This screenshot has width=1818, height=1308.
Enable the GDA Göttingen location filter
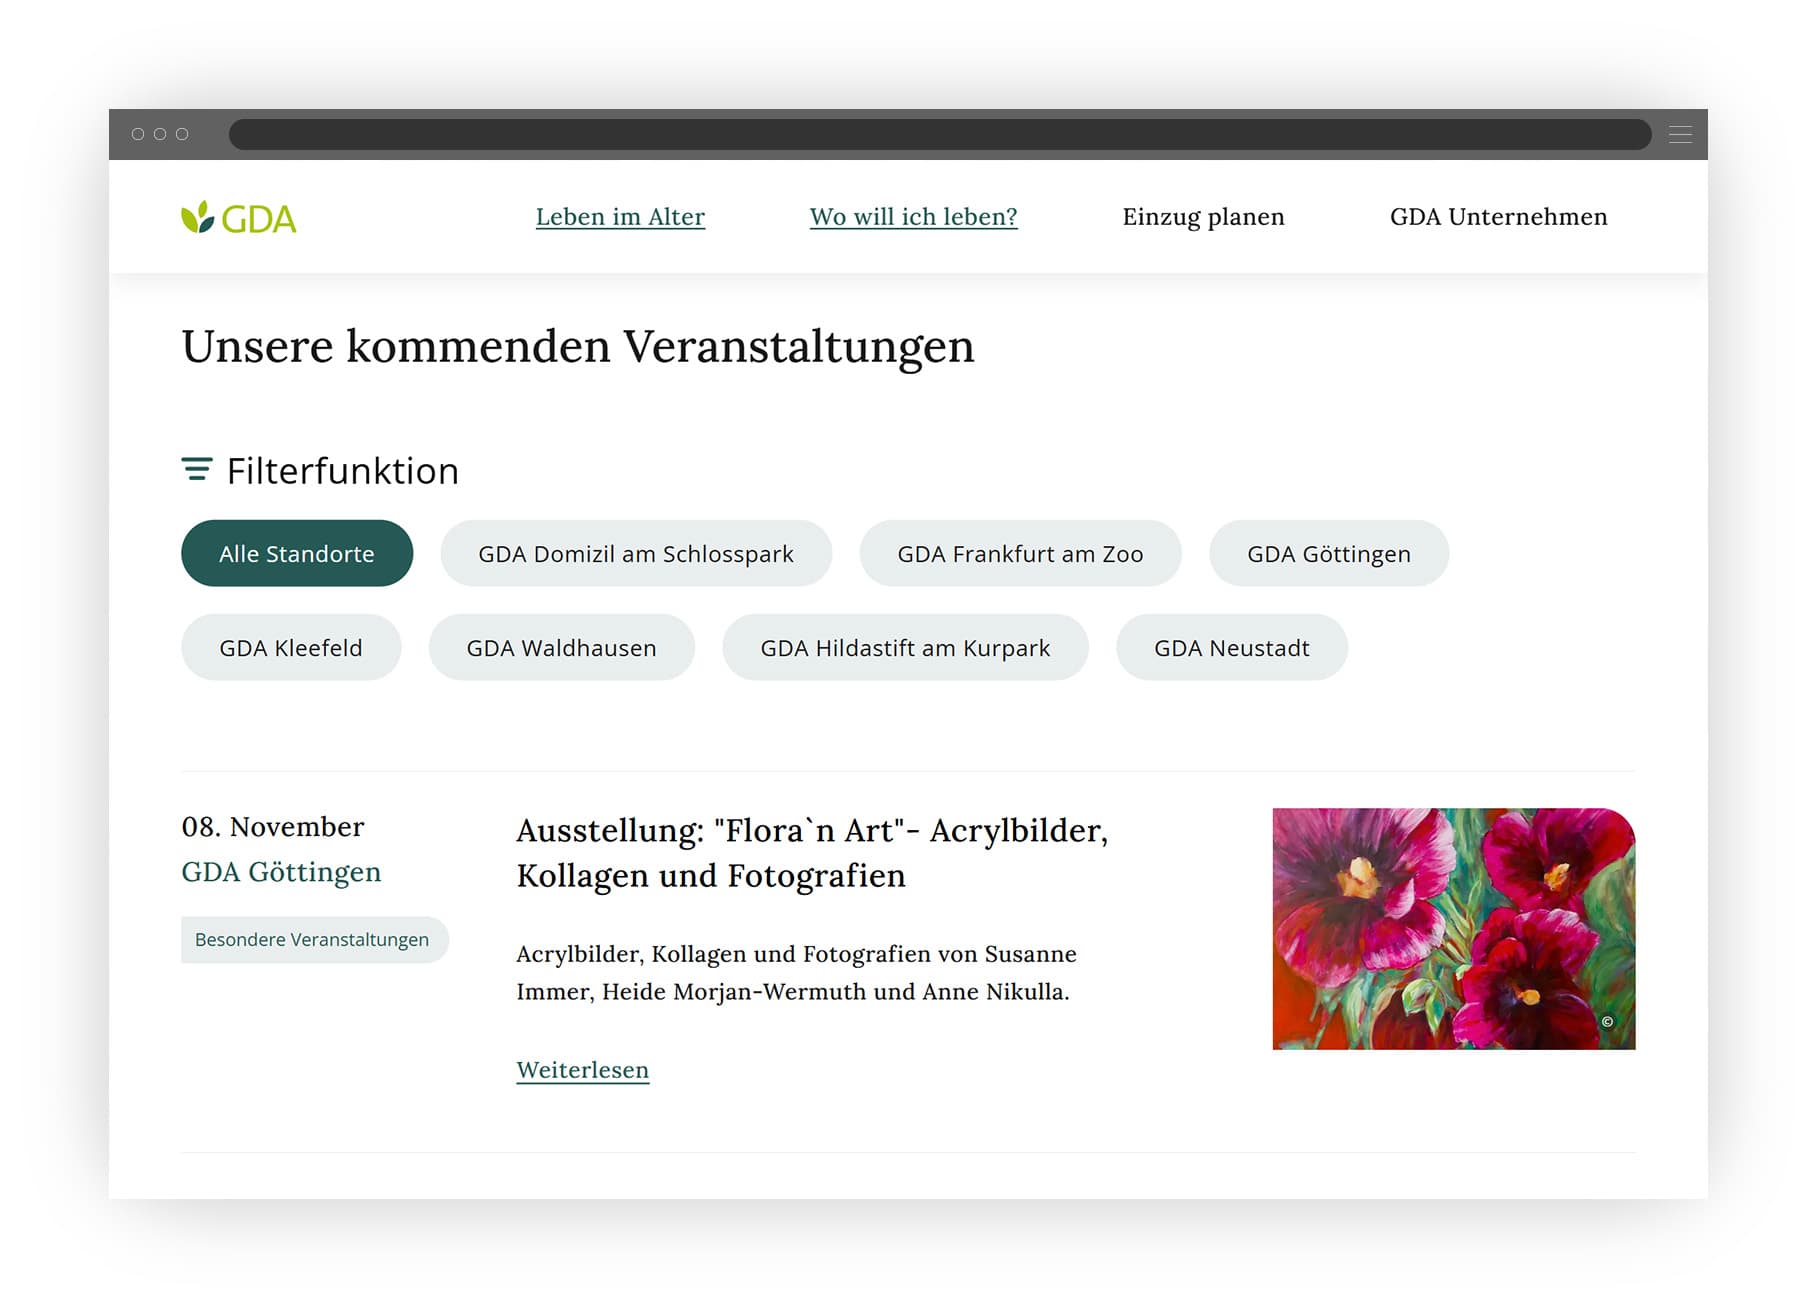pyautogui.click(x=1328, y=553)
